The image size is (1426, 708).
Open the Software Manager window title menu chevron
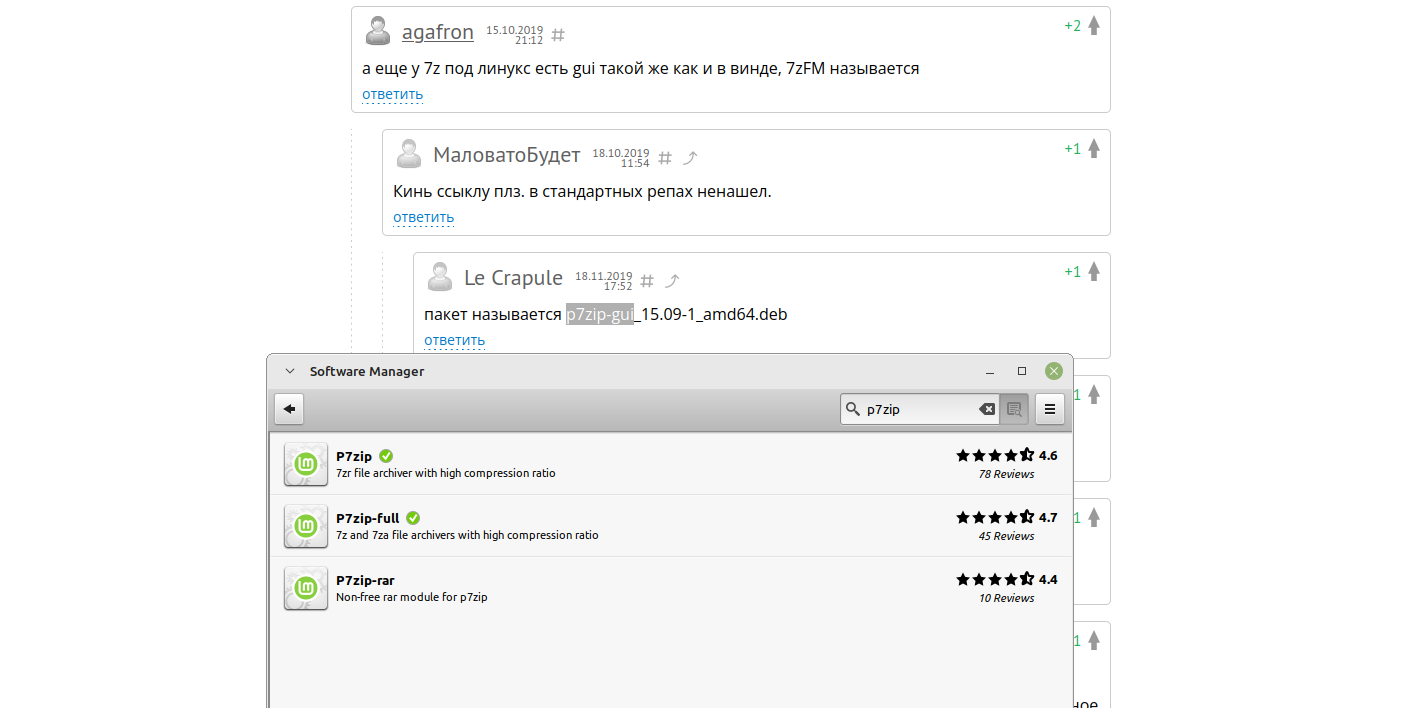tap(290, 371)
